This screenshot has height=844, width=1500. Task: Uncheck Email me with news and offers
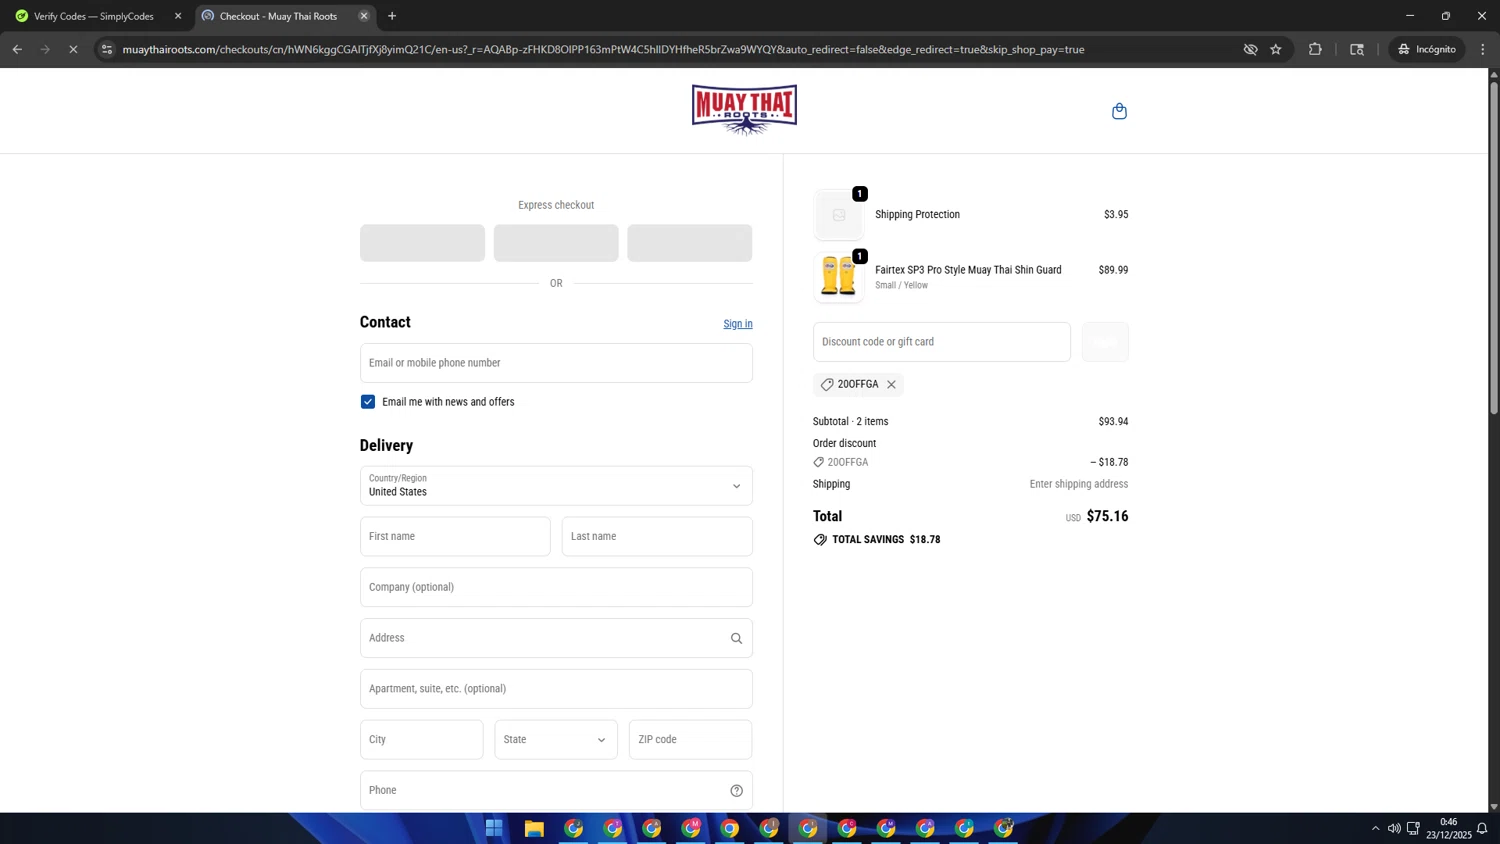coord(368,402)
